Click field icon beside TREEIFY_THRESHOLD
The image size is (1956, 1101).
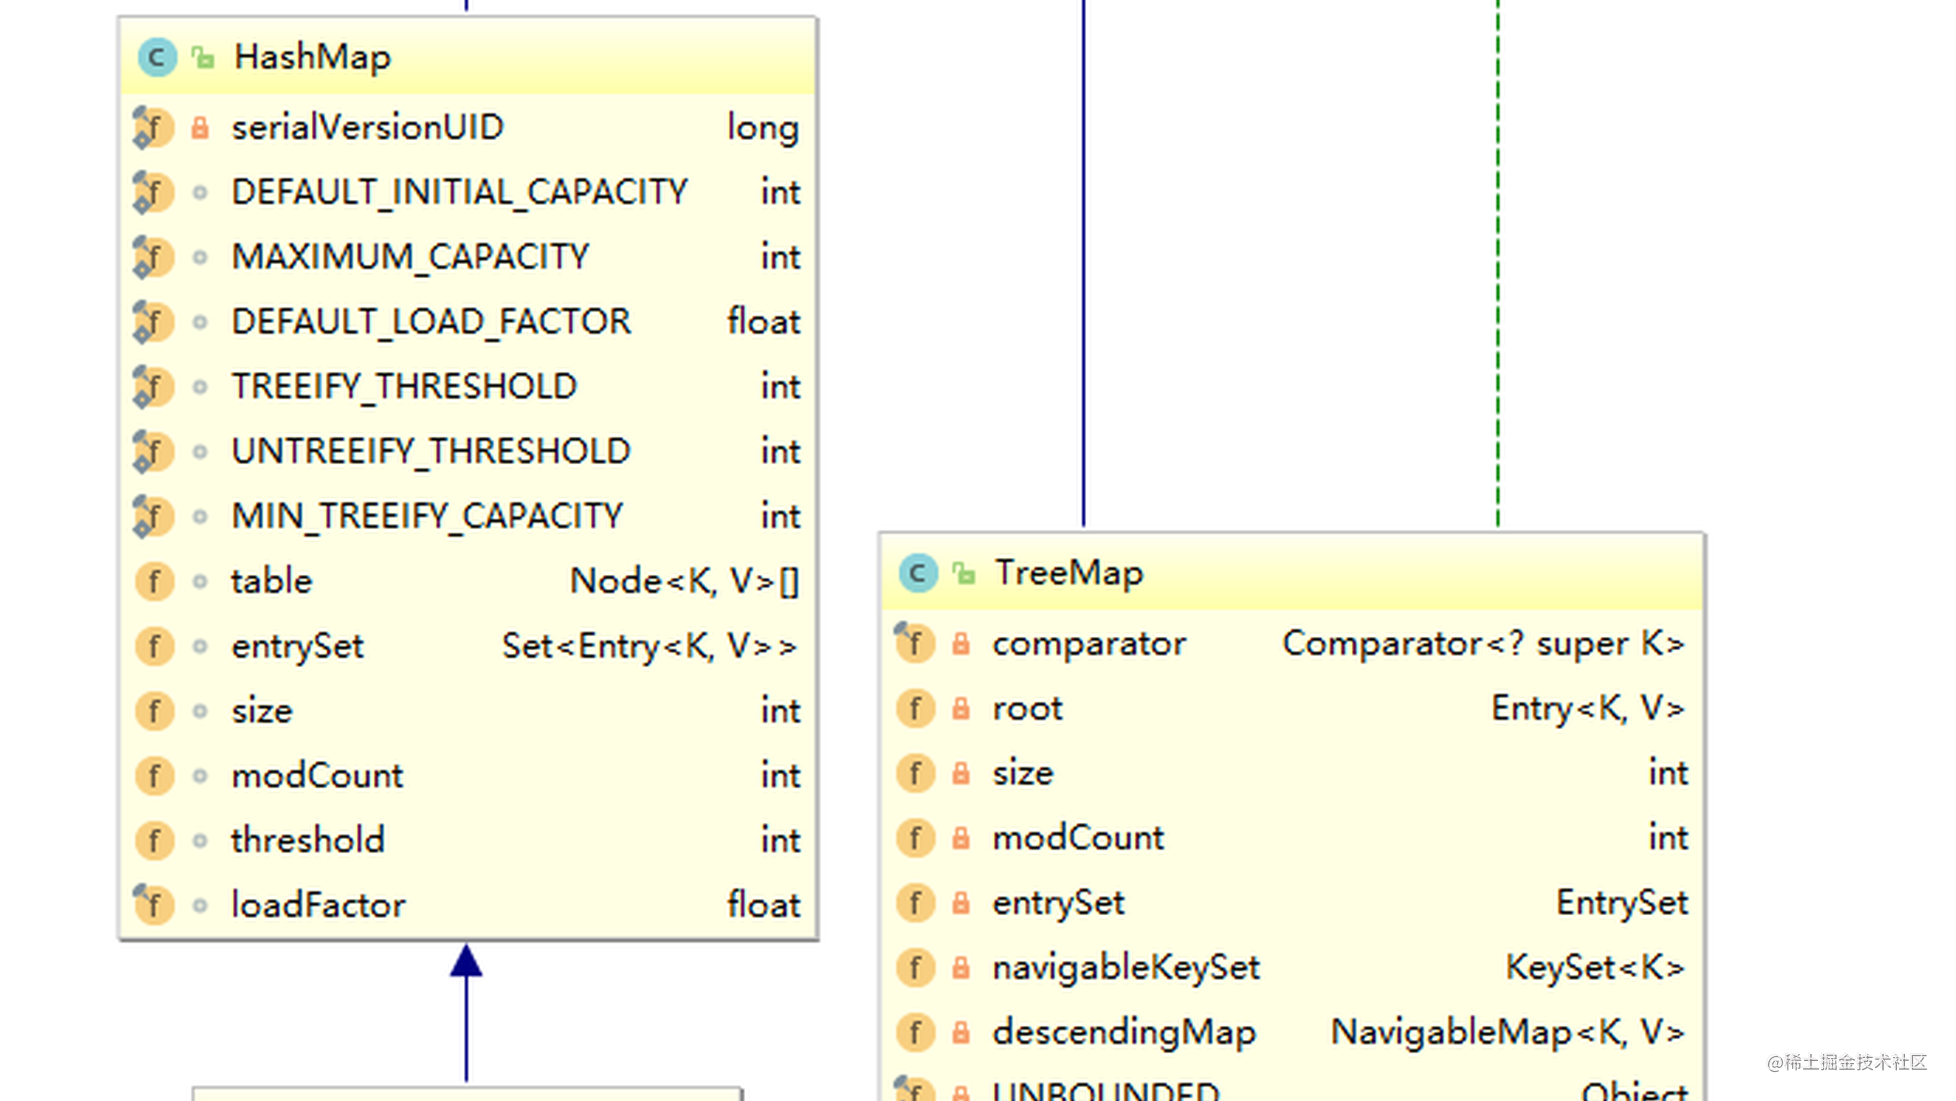click(153, 386)
